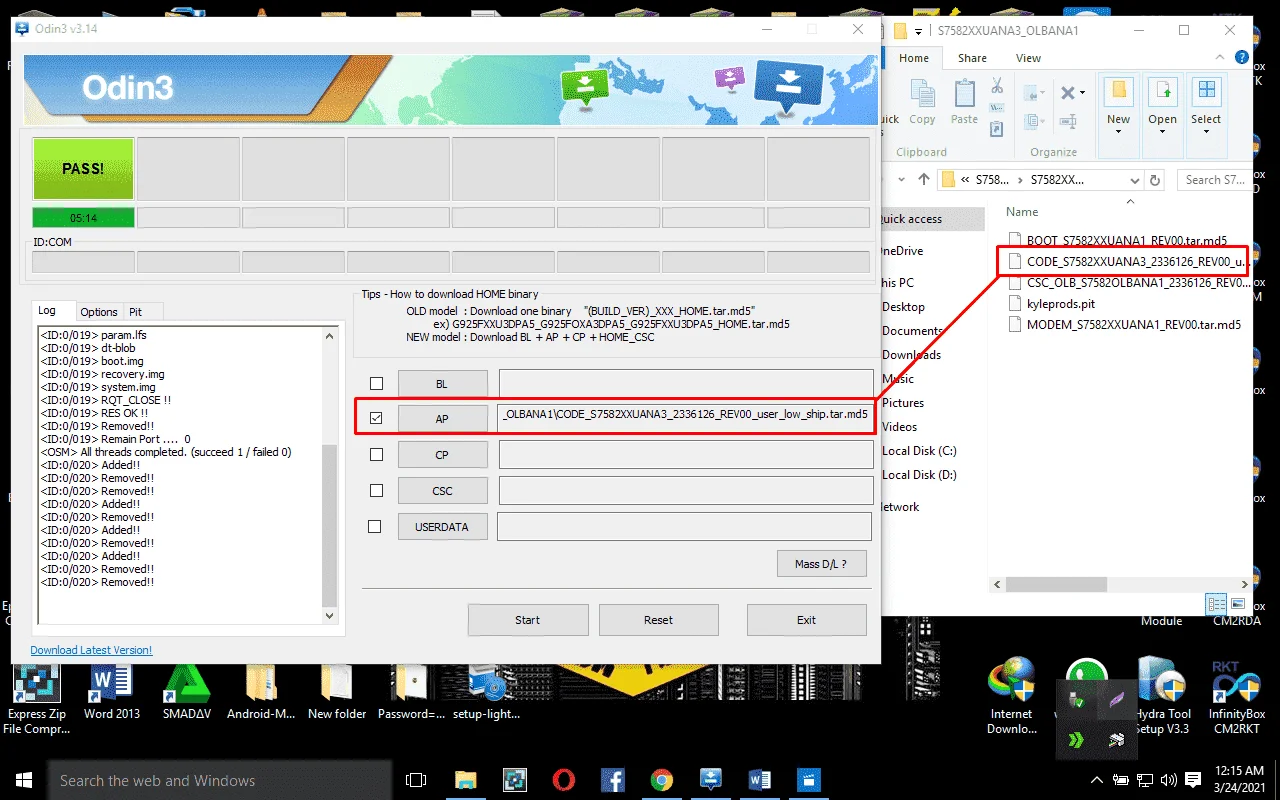Open InfinityBox CM2RKT desktop icon
This screenshot has height=800, width=1280.
(1238, 696)
